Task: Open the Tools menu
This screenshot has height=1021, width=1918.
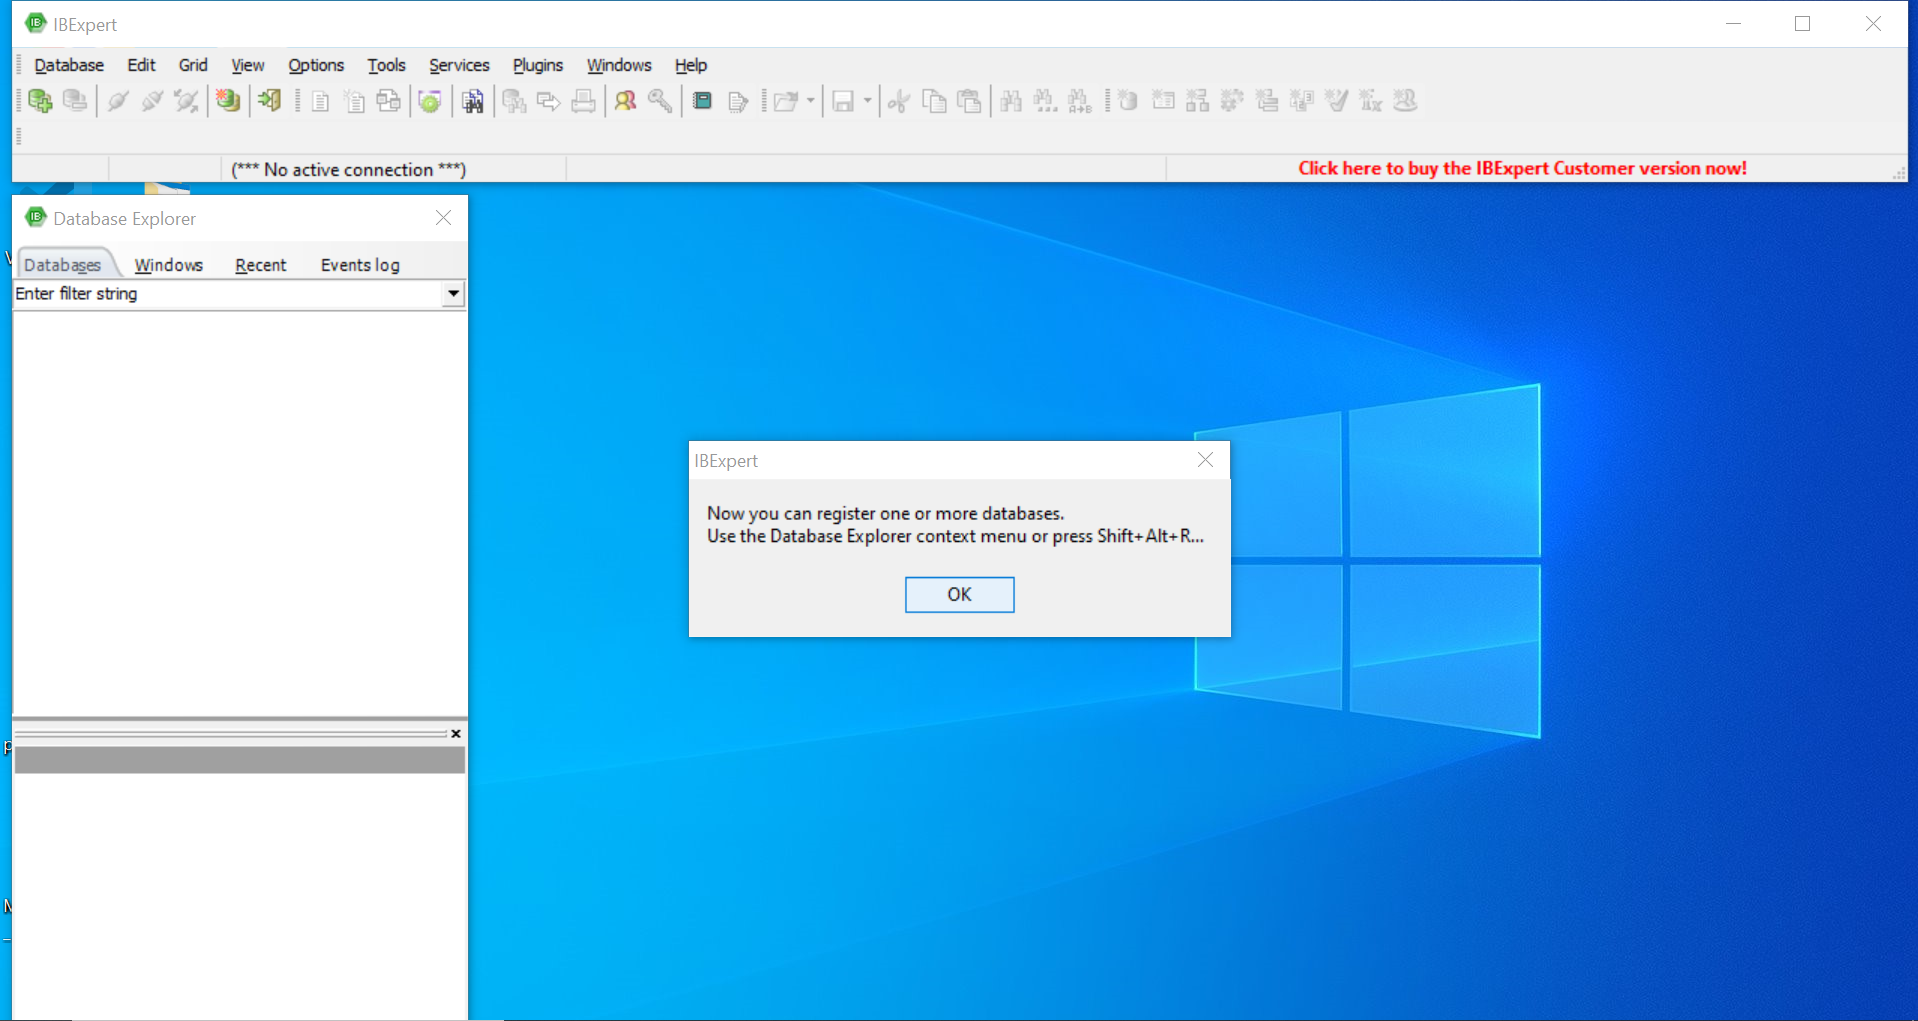Action: [386, 65]
